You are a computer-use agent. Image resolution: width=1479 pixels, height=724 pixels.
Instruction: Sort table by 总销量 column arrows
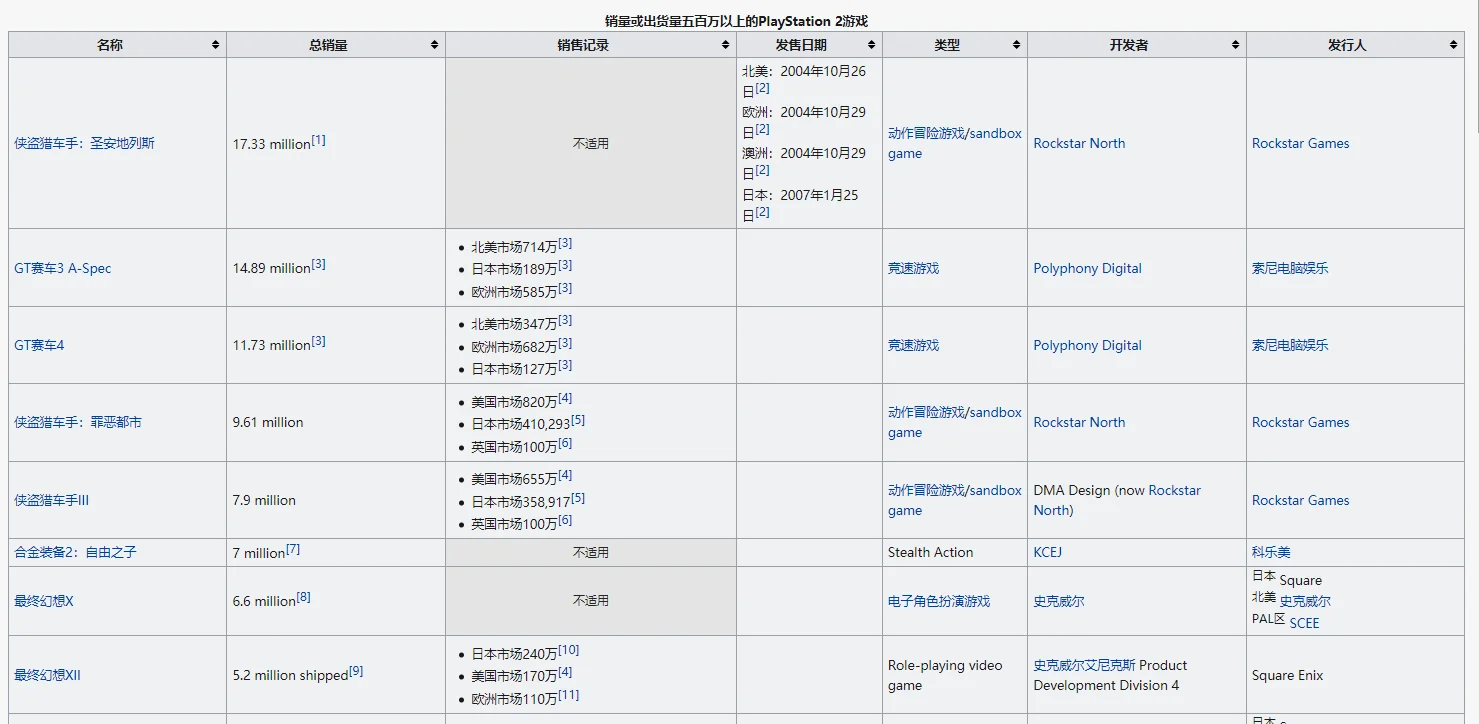(434, 45)
